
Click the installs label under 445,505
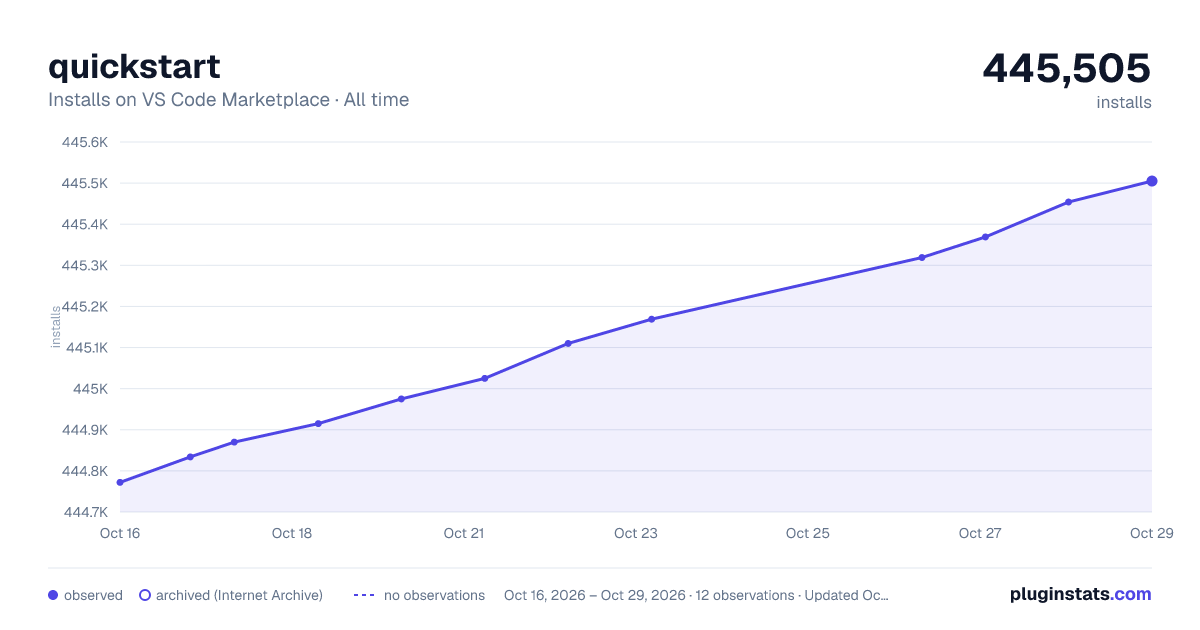click(1124, 102)
